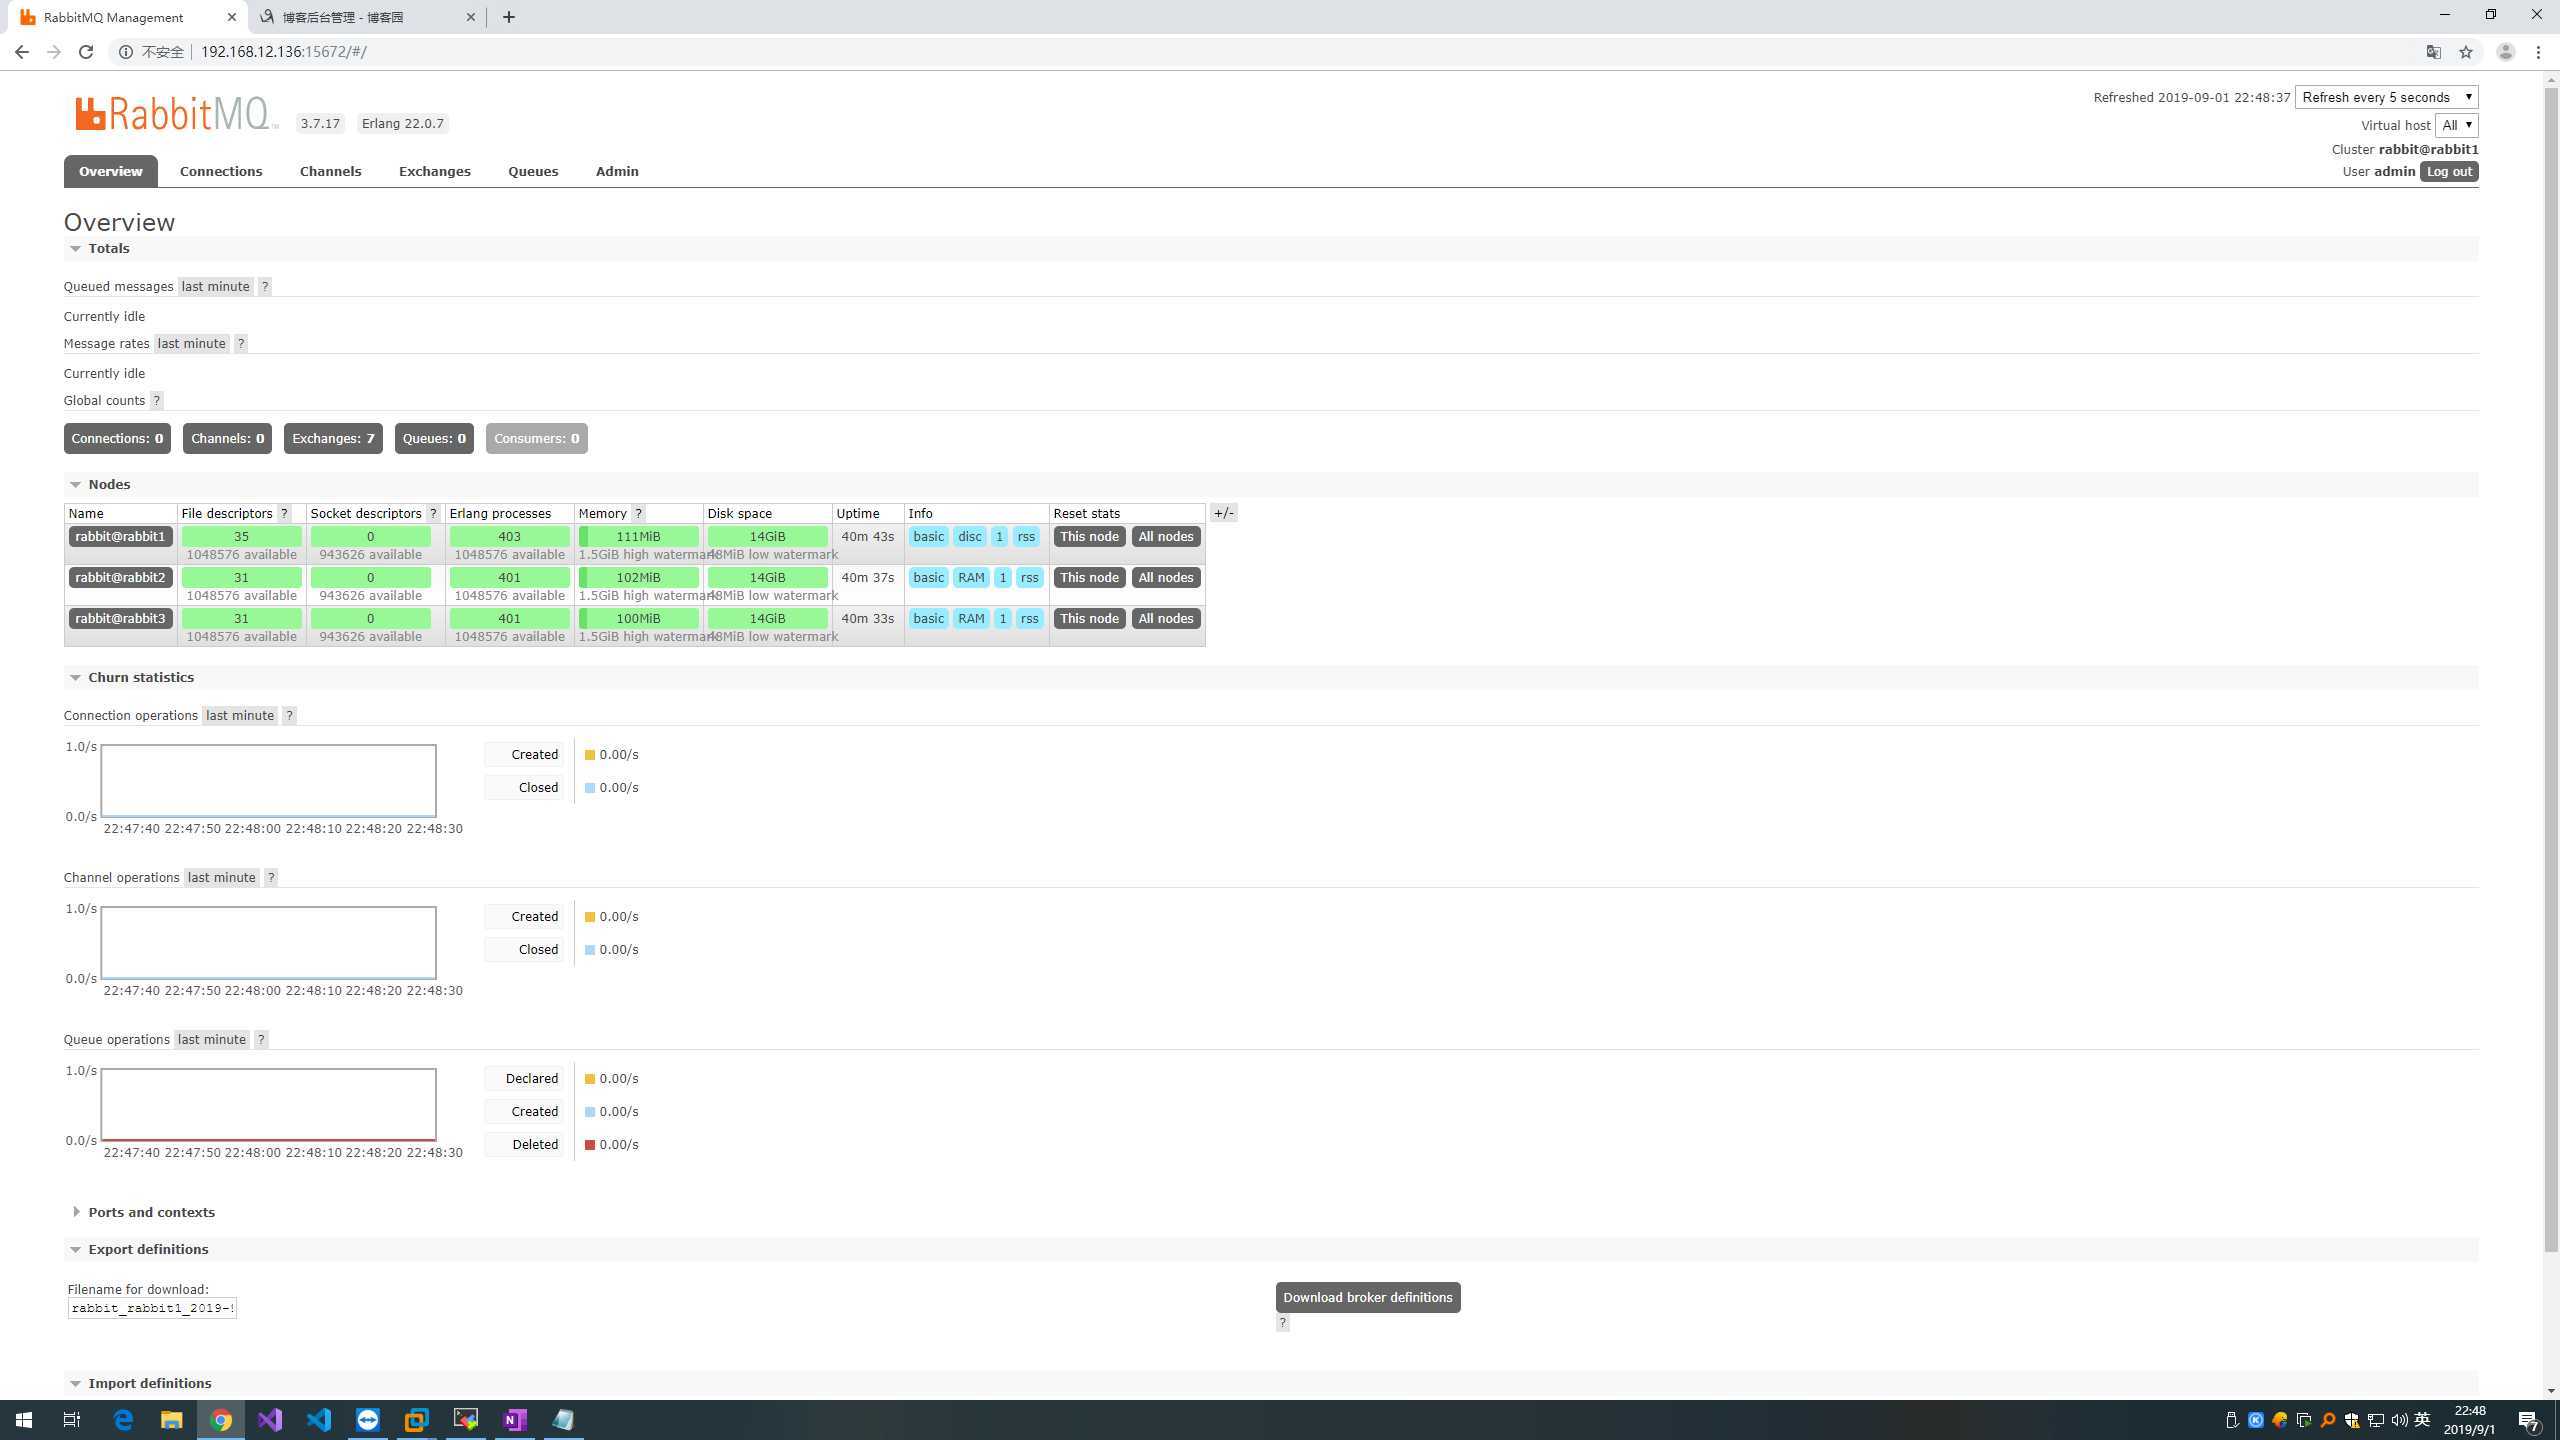The image size is (2560, 1440).
Task: Click the taskbar clock showing 22:48
Action: 2469,1420
